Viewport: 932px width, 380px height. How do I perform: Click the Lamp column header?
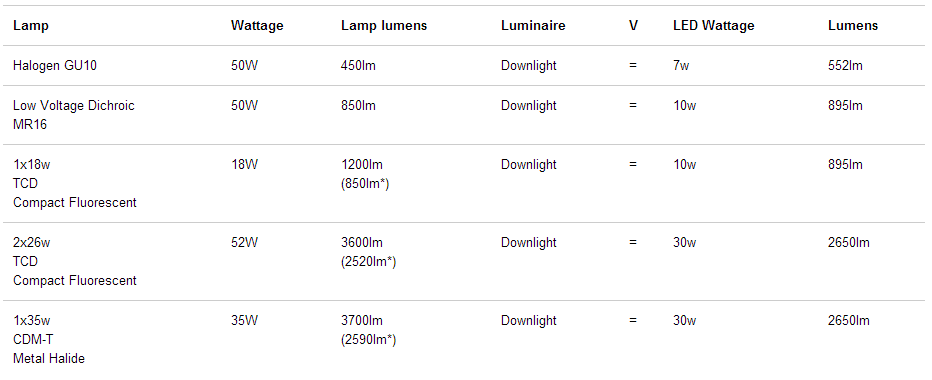(31, 26)
